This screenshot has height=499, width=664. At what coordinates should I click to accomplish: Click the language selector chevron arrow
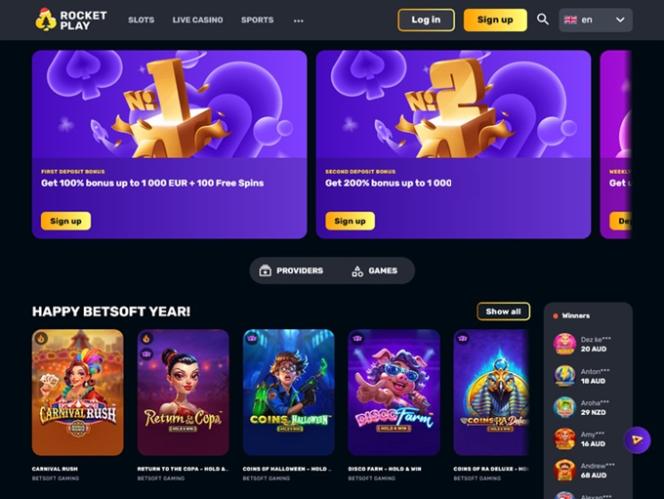pos(620,20)
